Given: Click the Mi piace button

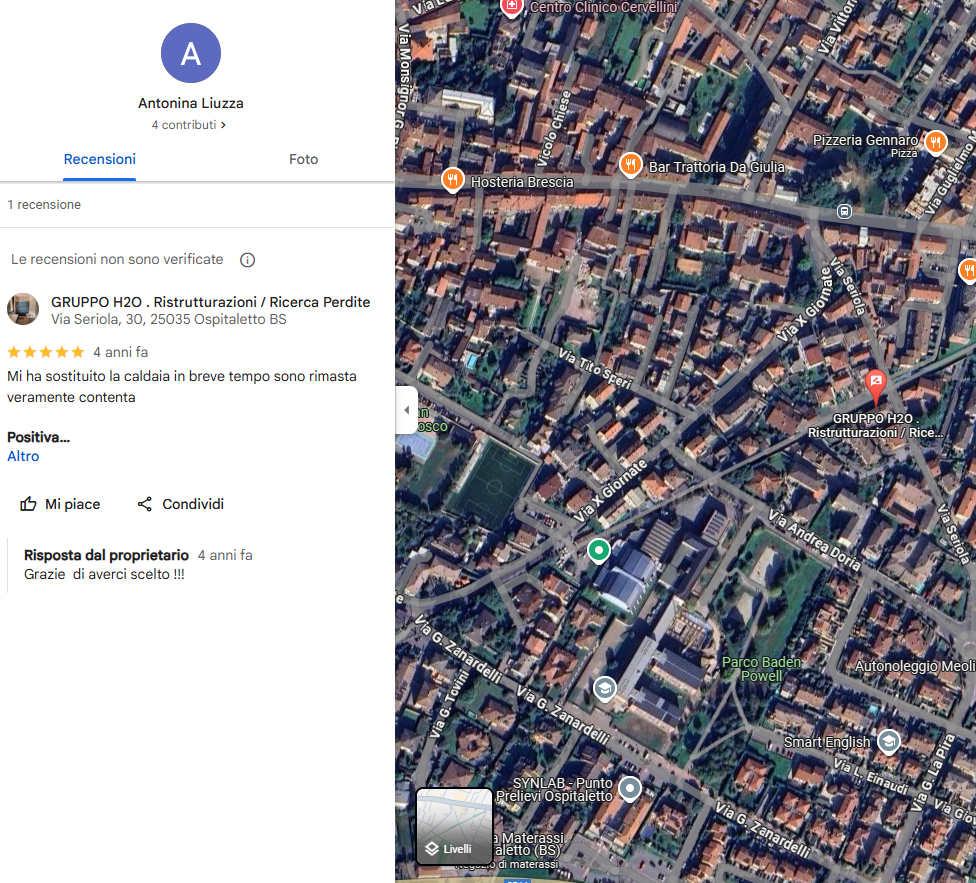Looking at the screenshot, I should point(60,504).
